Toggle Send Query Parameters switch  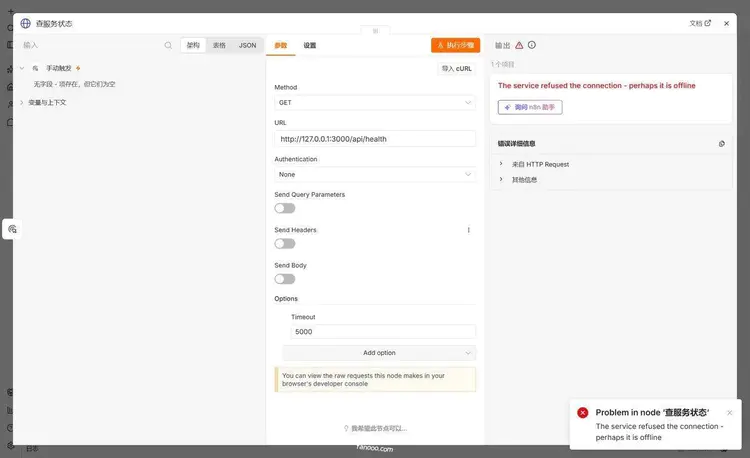click(x=285, y=208)
